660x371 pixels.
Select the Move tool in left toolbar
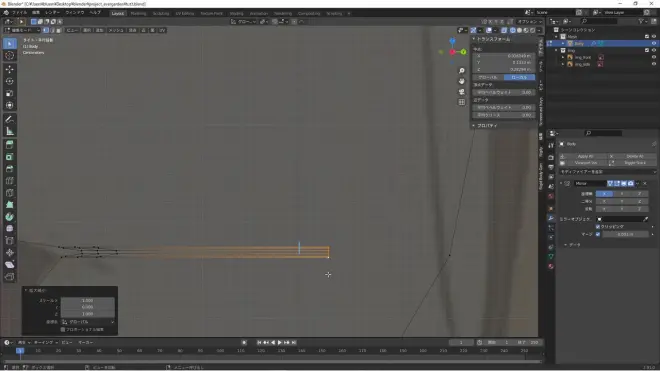(10, 69)
